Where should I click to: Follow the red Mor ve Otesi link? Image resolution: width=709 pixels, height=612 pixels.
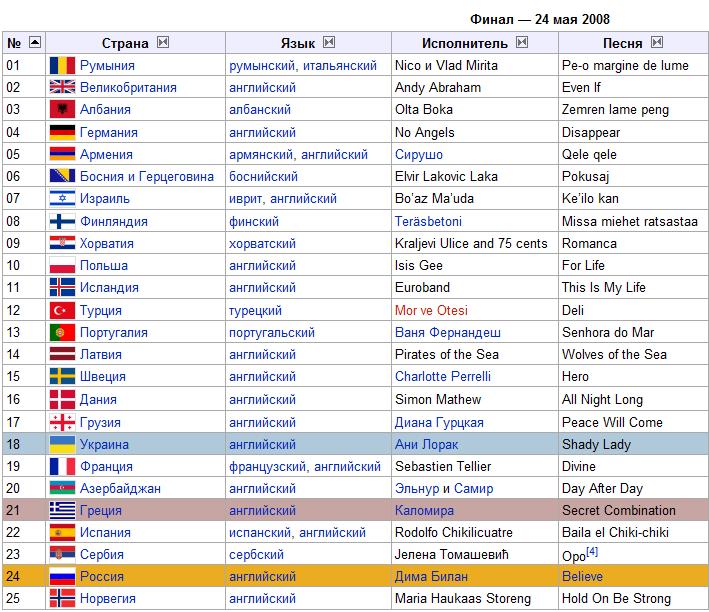click(x=431, y=310)
